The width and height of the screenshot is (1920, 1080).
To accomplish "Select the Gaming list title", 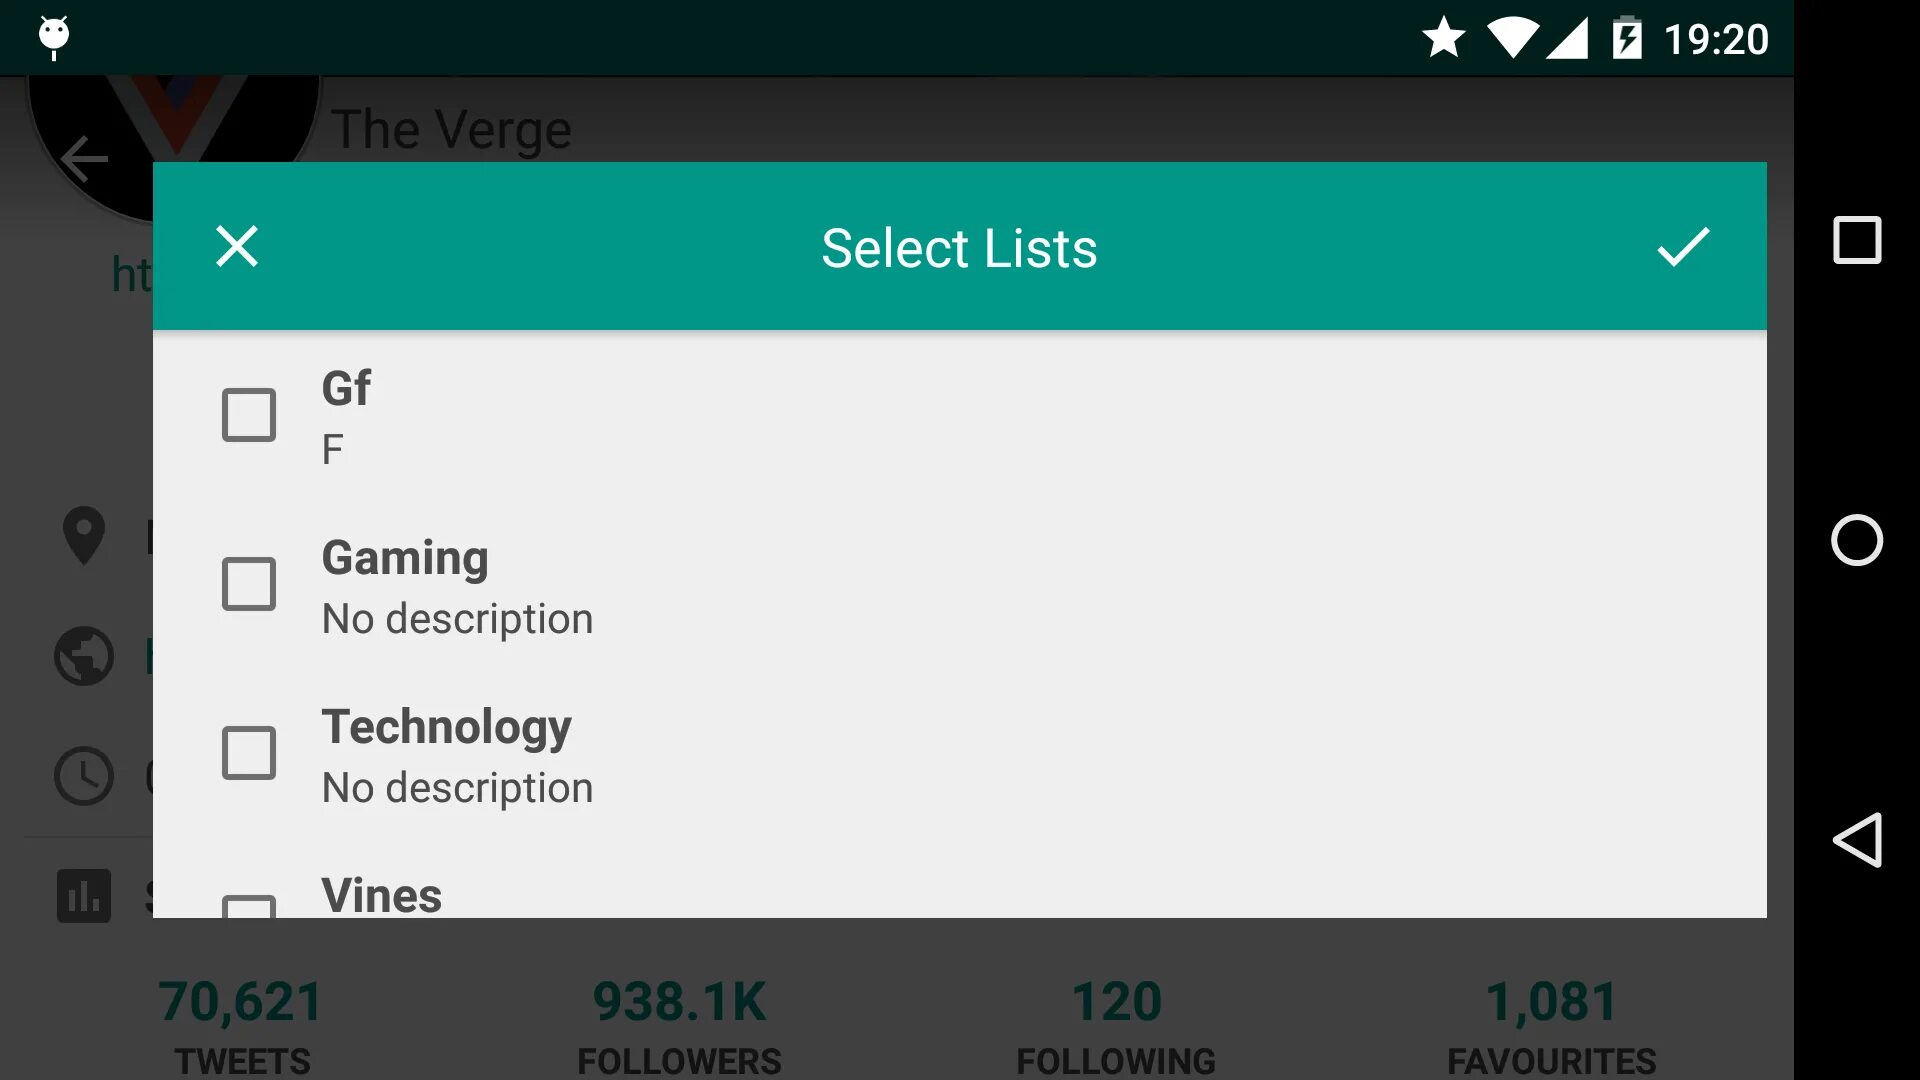I will tap(405, 558).
